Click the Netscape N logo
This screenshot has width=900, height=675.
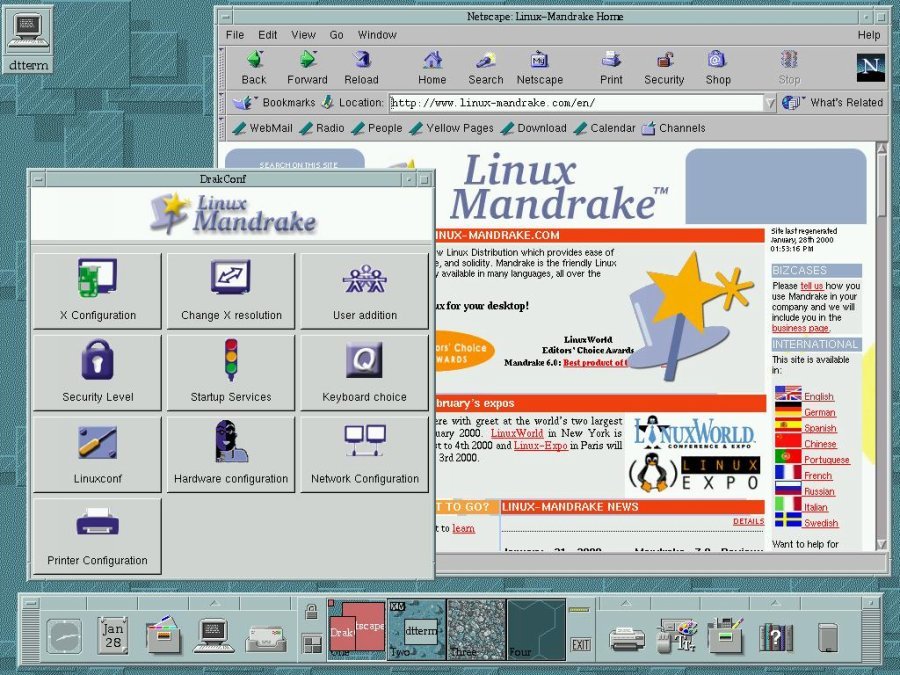[x=871, y=68]
